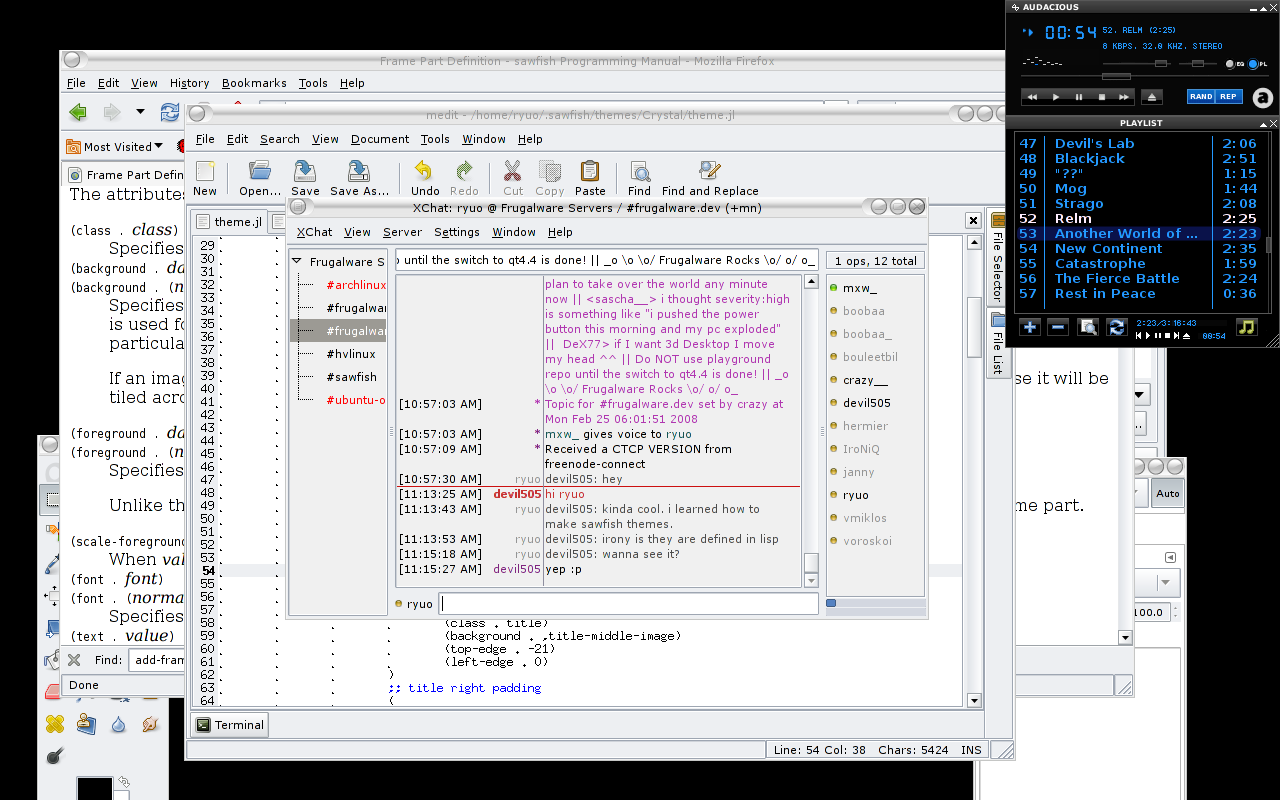Toggle Audacious playlist PL button

tap(1258, 64)
